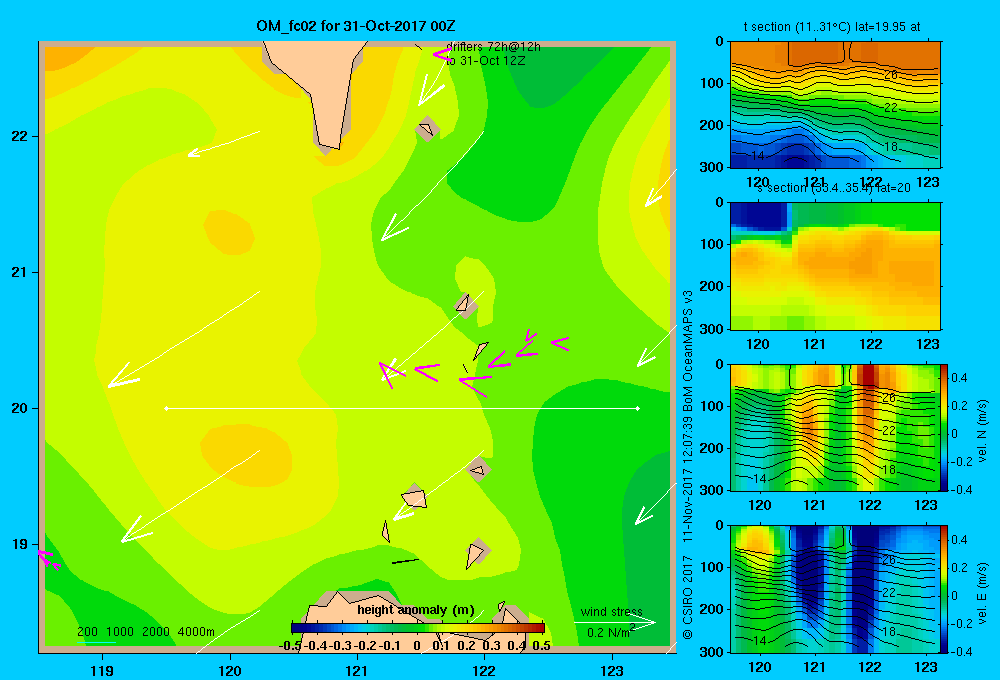Click latitude label '20' on the main map axis
Screen dimensions: 1000x680
[x=20, y=408]
